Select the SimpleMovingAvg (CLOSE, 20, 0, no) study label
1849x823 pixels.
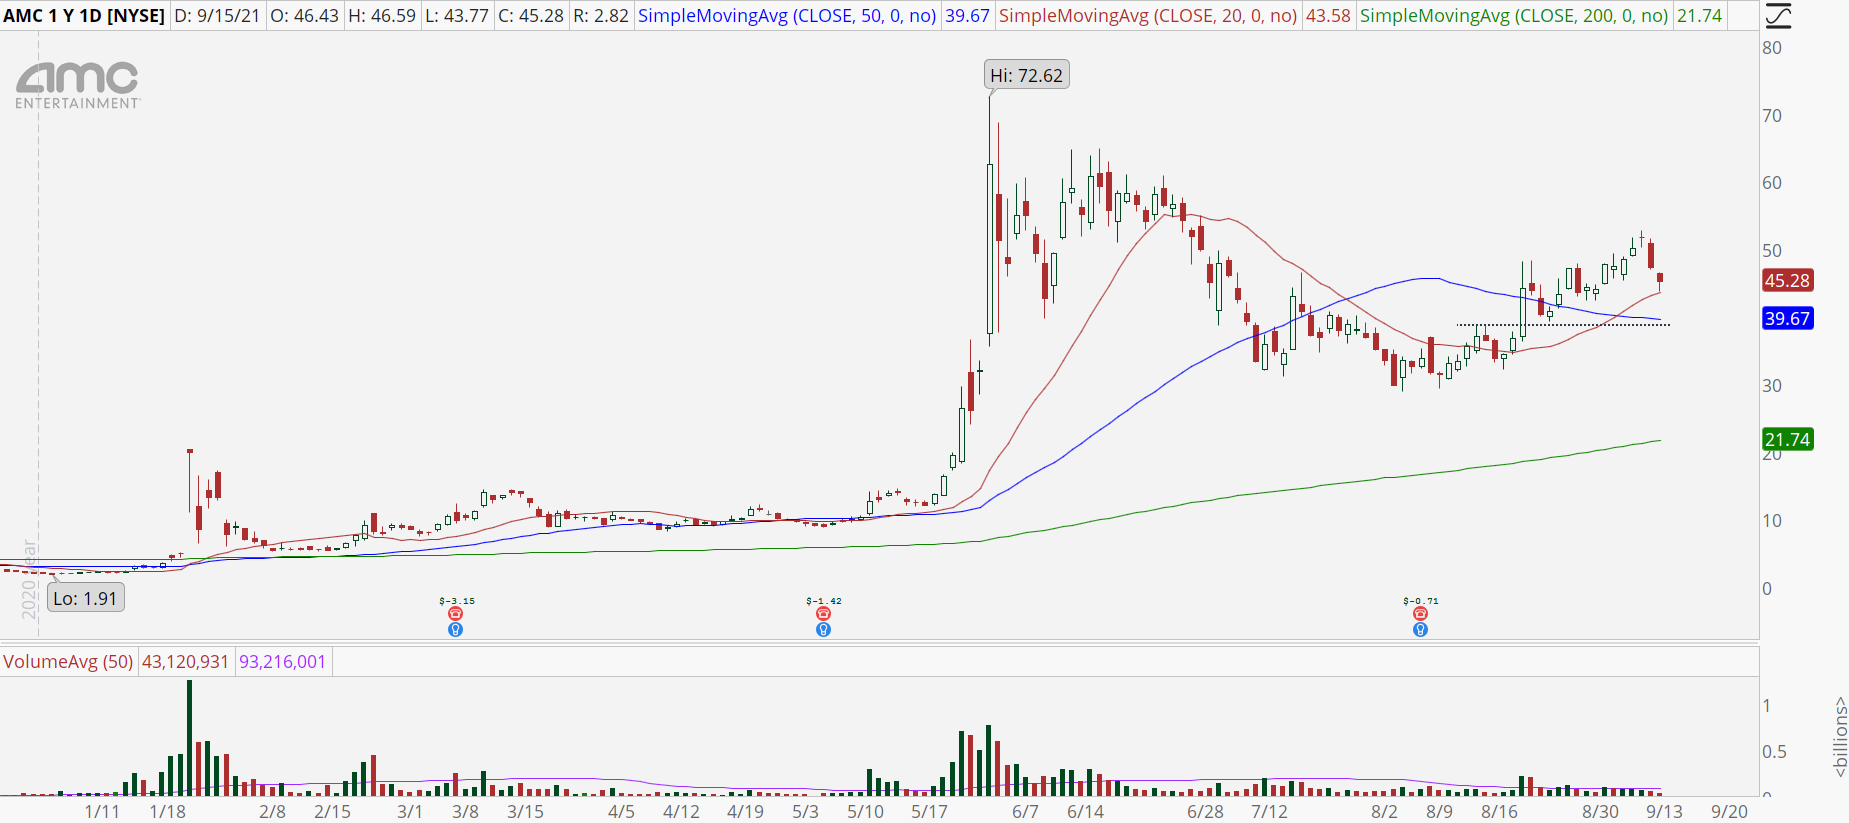[1148, 16]
